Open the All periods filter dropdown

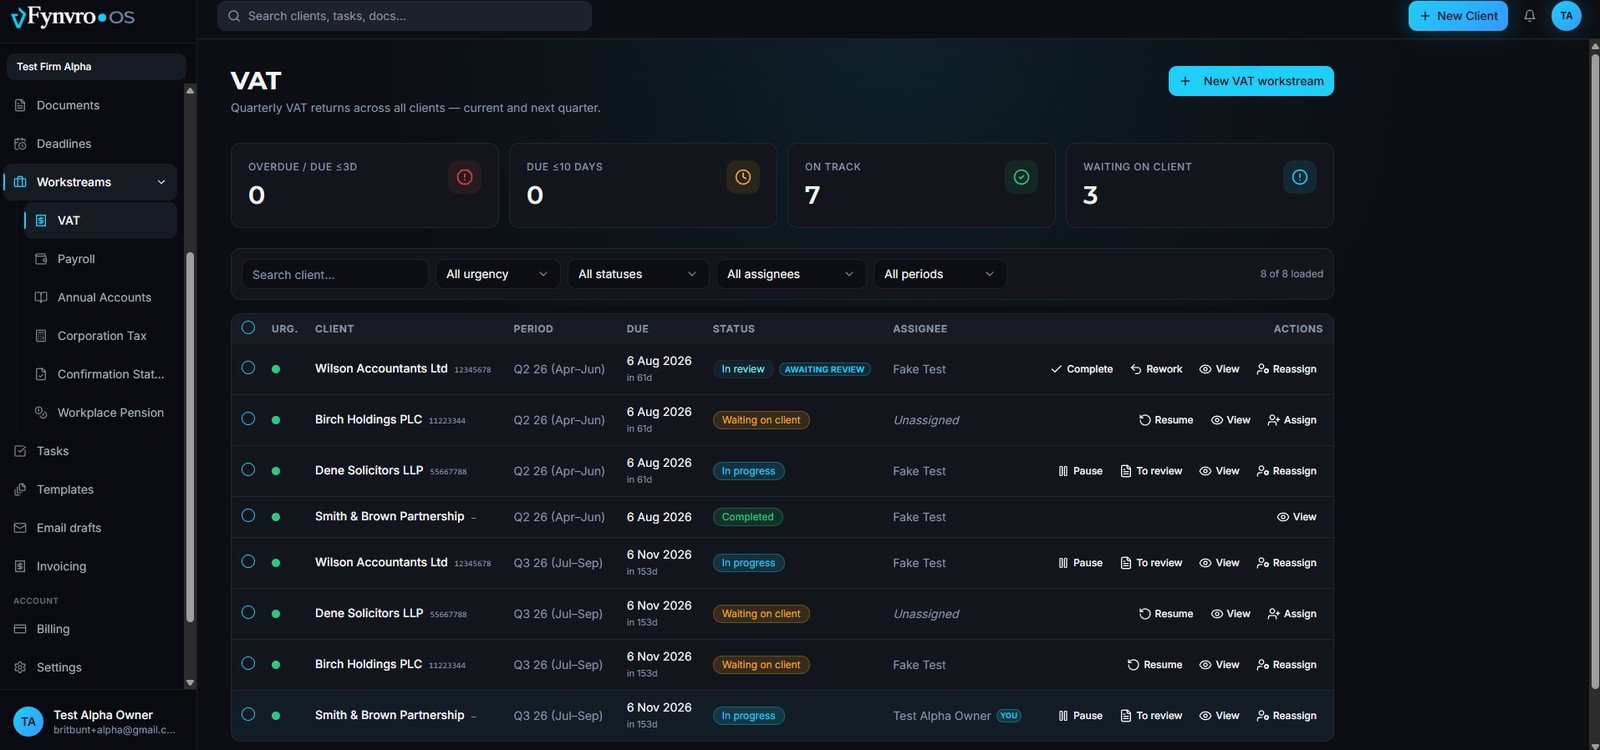coord(940,274)
